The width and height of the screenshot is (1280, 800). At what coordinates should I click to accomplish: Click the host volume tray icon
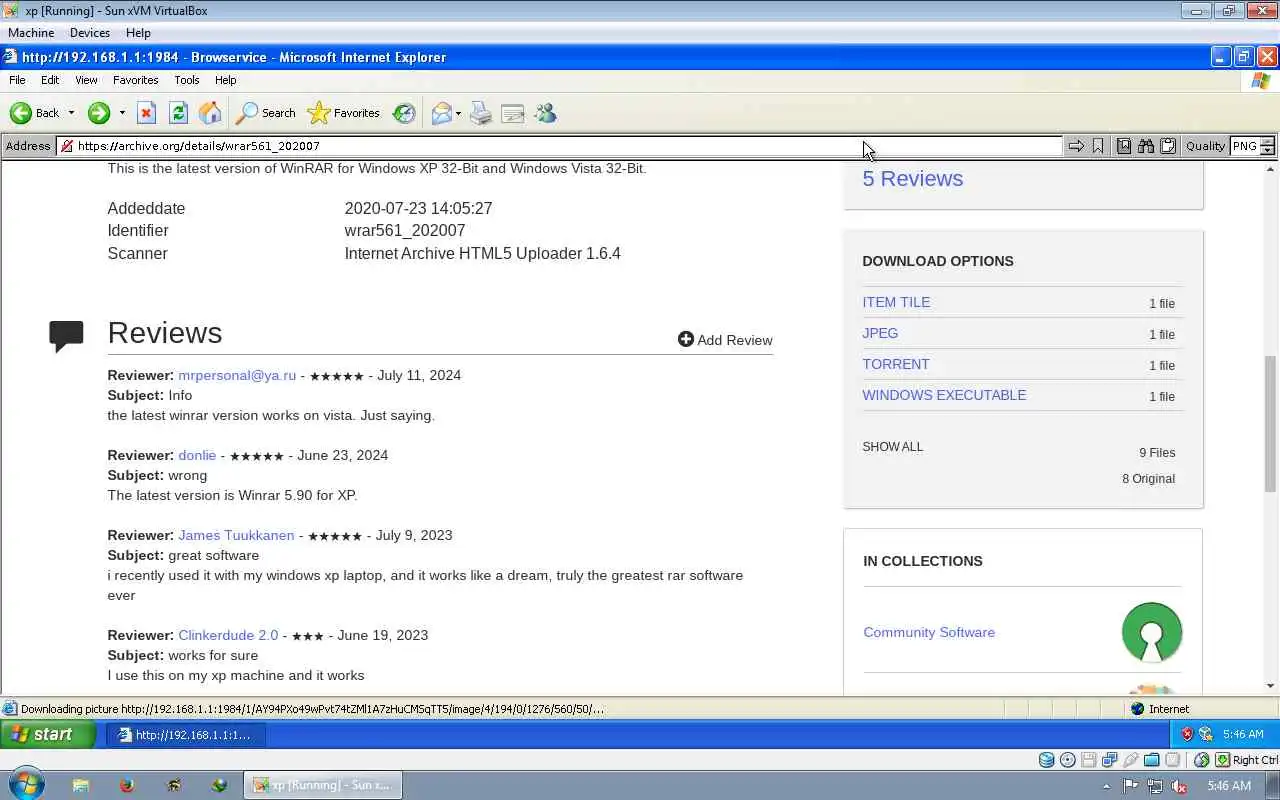pyautogui.click(x=1179, y=786)
